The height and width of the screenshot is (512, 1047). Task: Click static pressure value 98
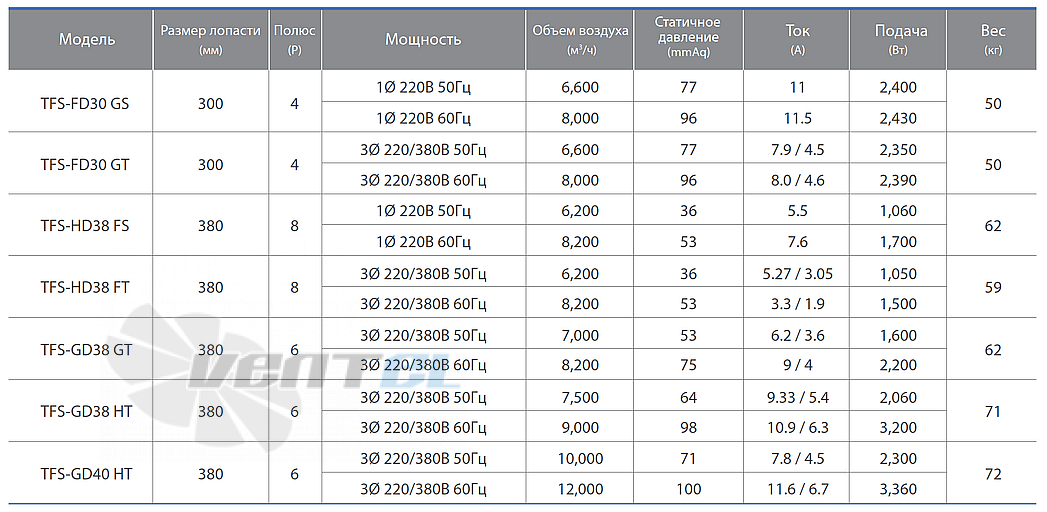tap(688, 428)
